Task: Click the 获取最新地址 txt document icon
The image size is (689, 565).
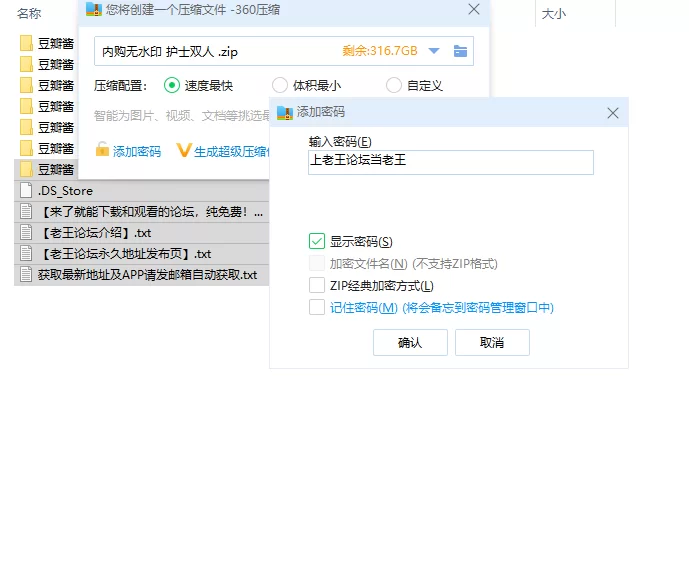Action: click(26, 275)
